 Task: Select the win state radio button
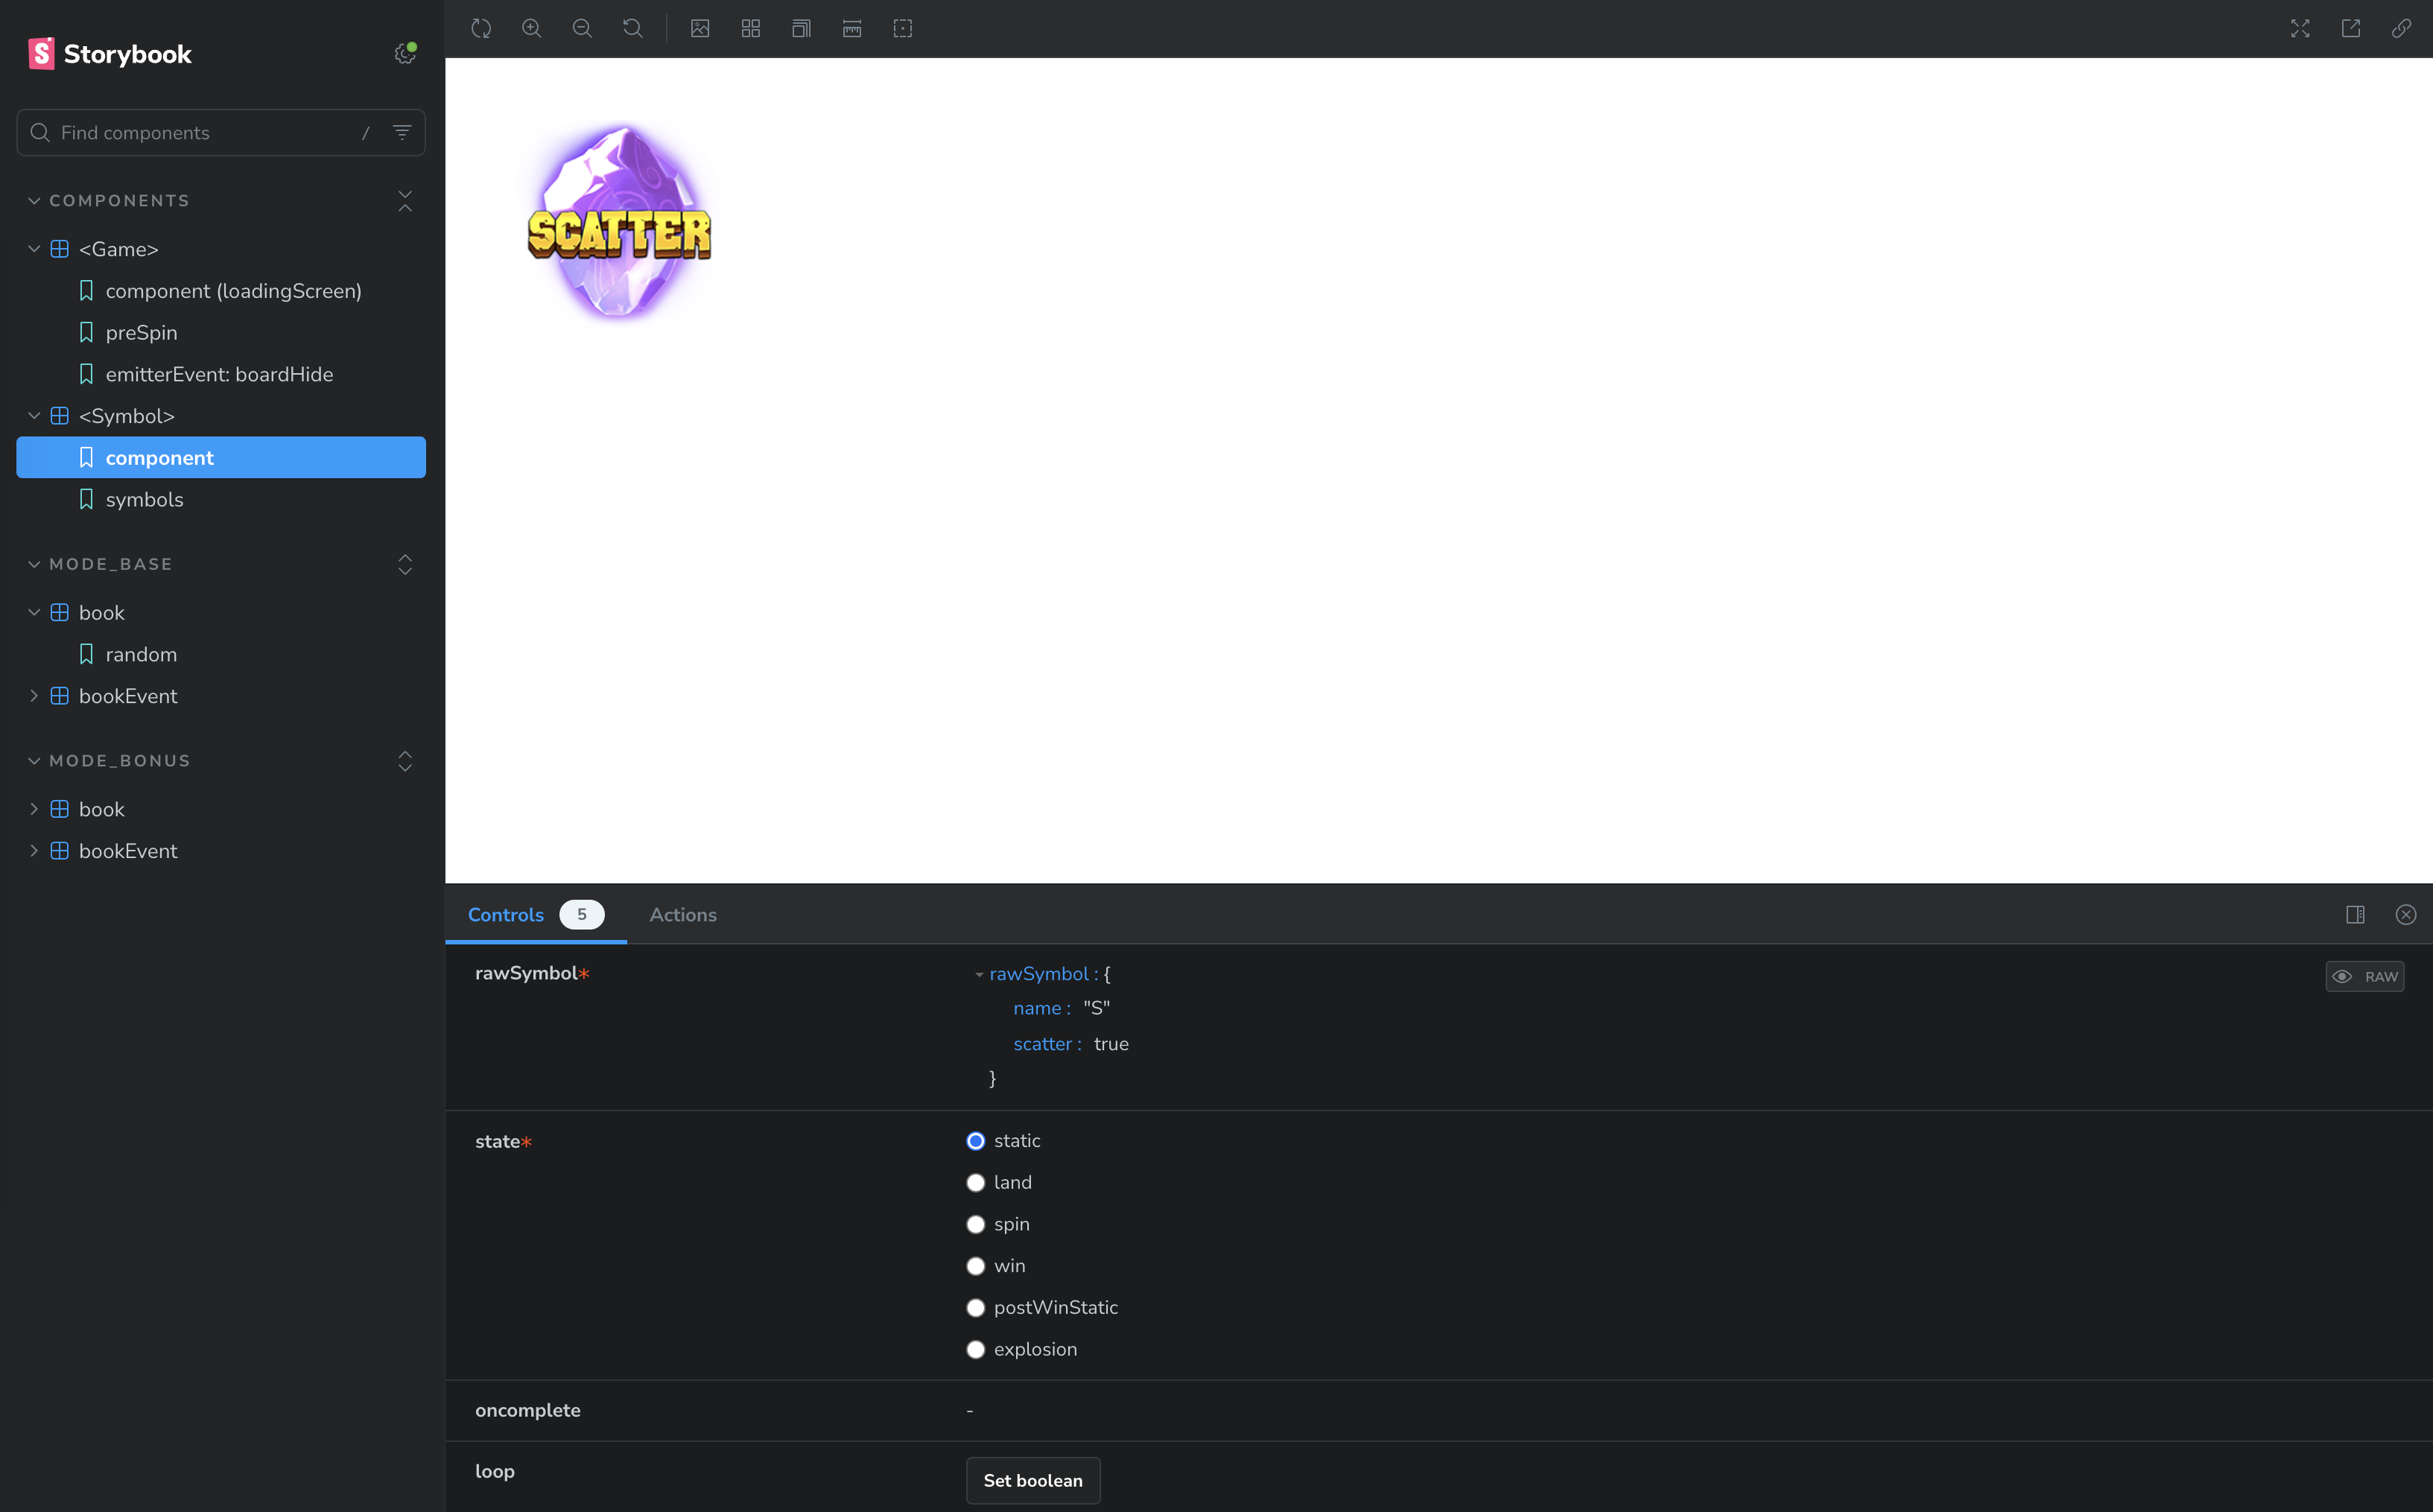click(x=976, y=1266)
